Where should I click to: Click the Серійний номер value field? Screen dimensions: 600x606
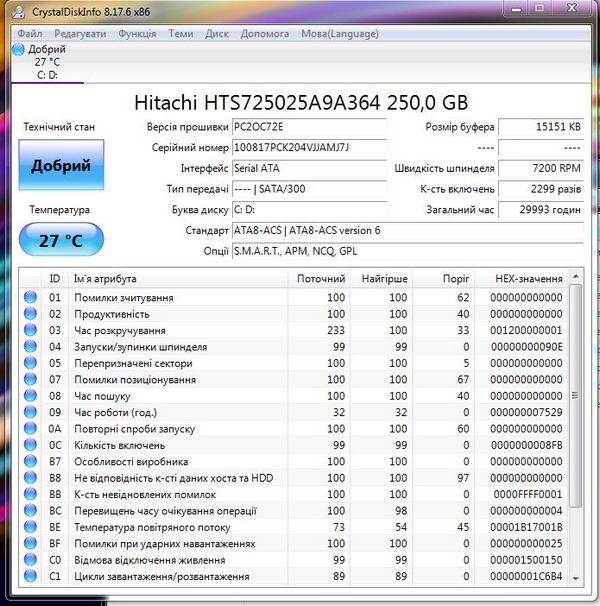308,148
